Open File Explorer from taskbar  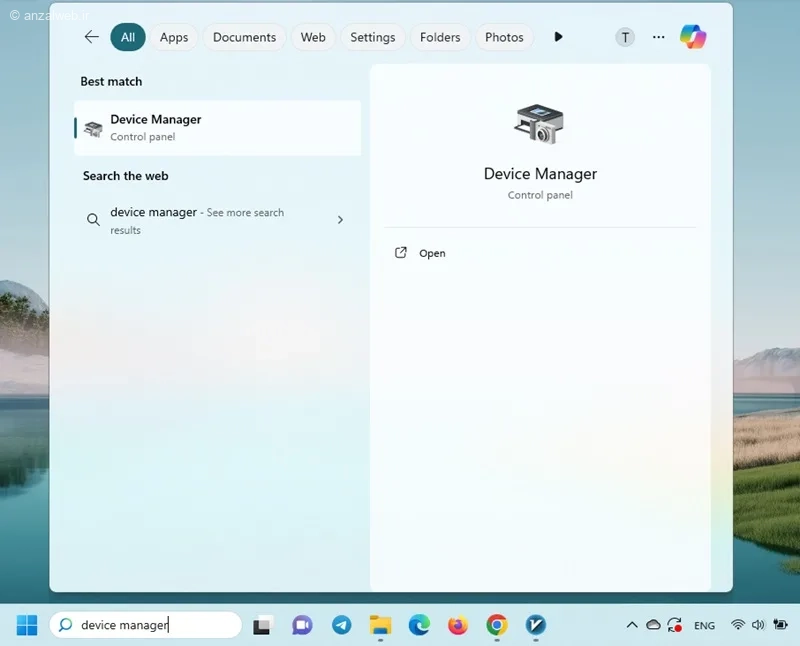(380, 625)
